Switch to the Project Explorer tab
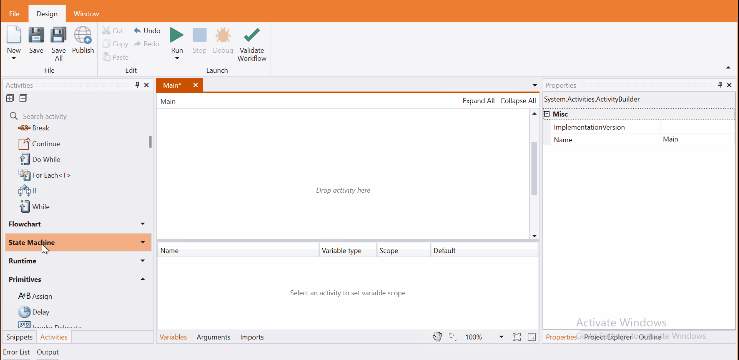739x360 pixels. tap(608, 337)
